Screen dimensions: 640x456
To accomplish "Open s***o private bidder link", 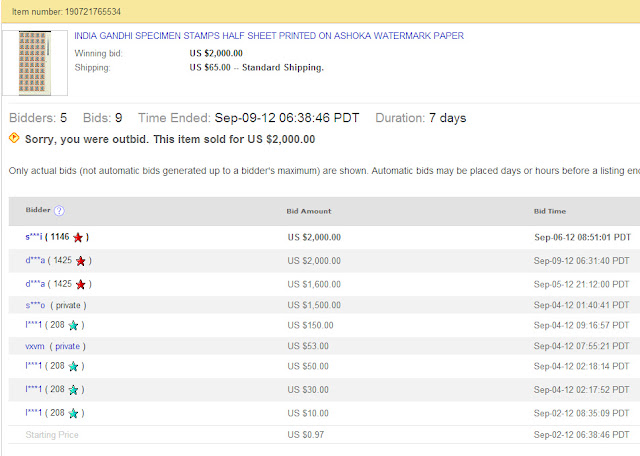I will point(35,305).
